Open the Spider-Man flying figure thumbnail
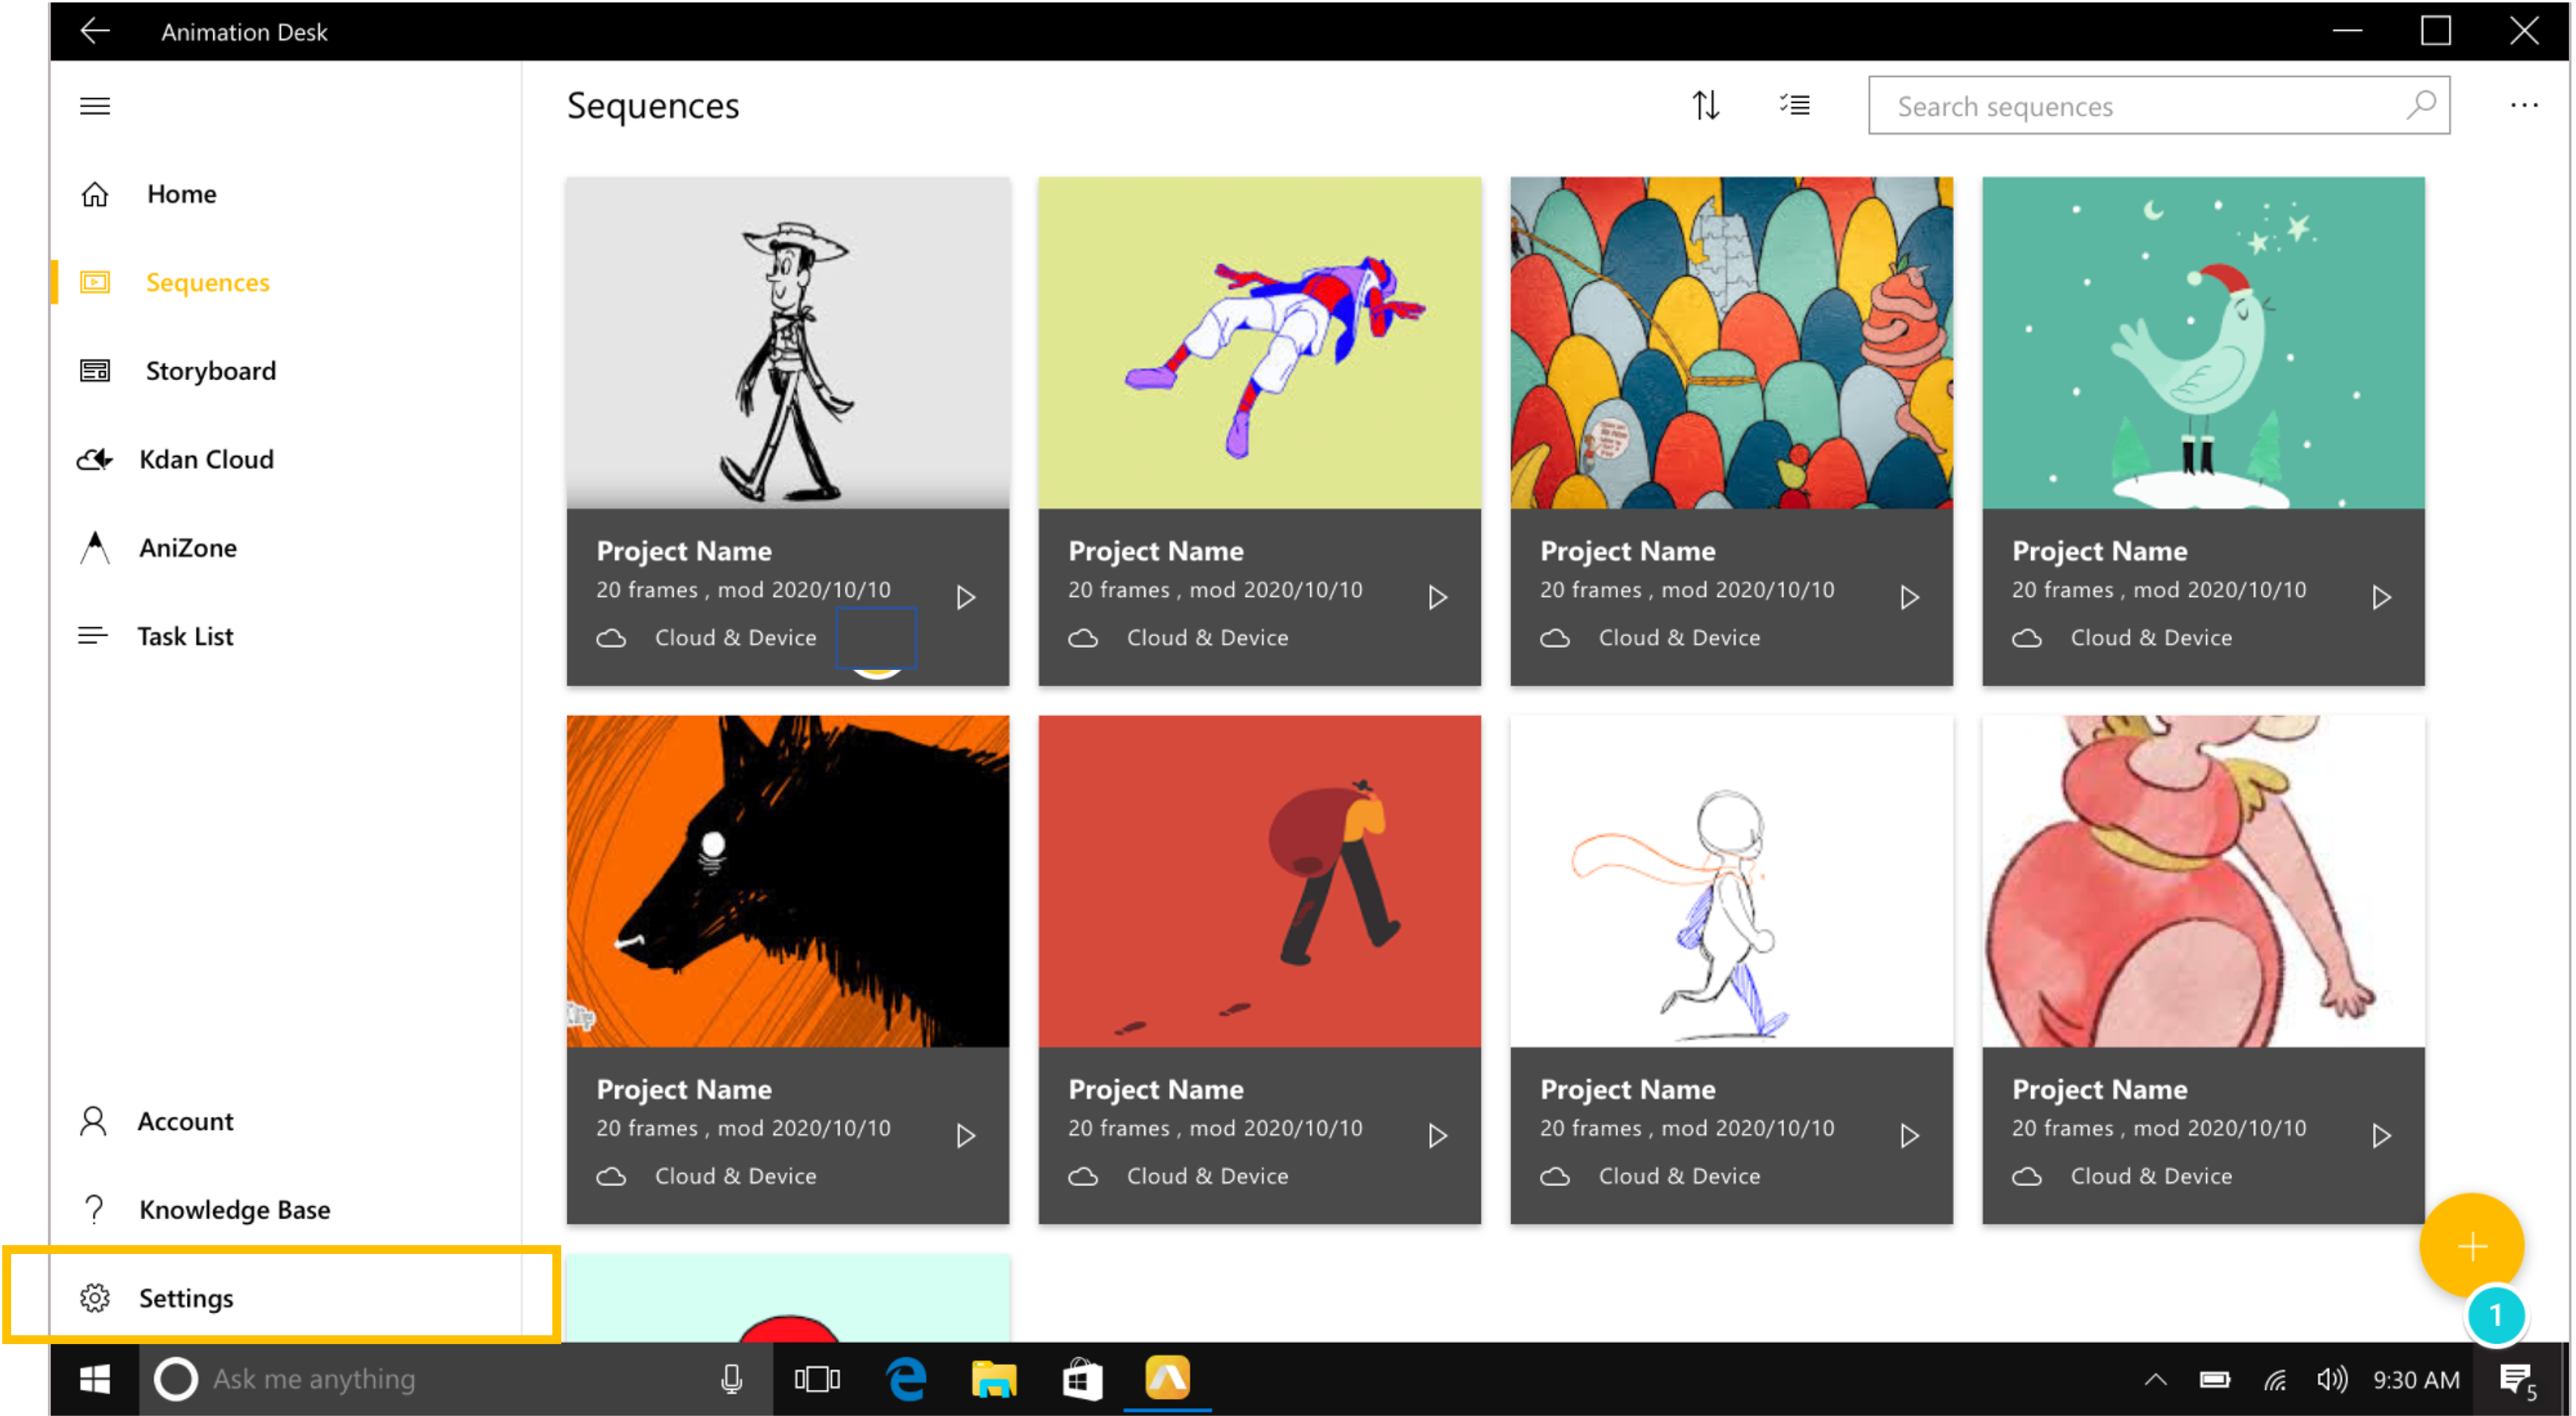The width and height of the screenshot is (2576, 1416). coord(1259,343)
